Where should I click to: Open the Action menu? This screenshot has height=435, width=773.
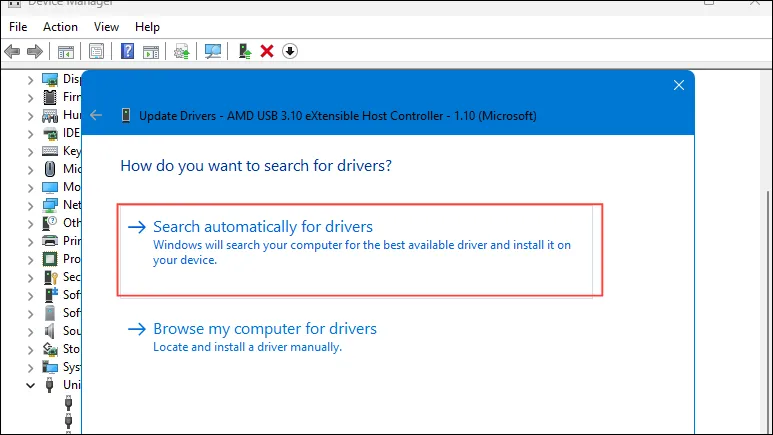point(60,27)
